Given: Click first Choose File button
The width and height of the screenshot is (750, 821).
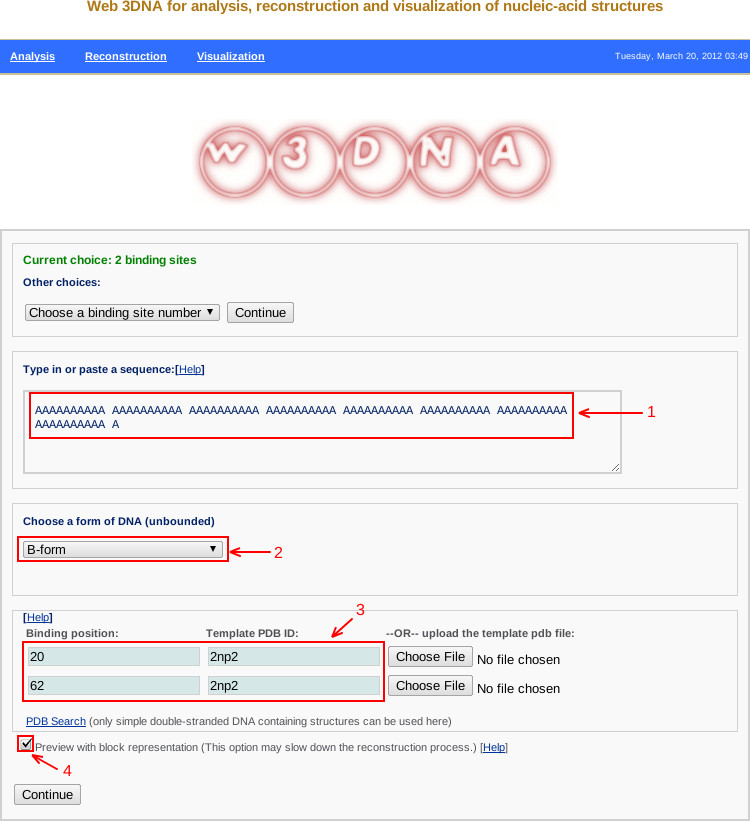Looking at the screenshot, I should [x=431, y=657].
